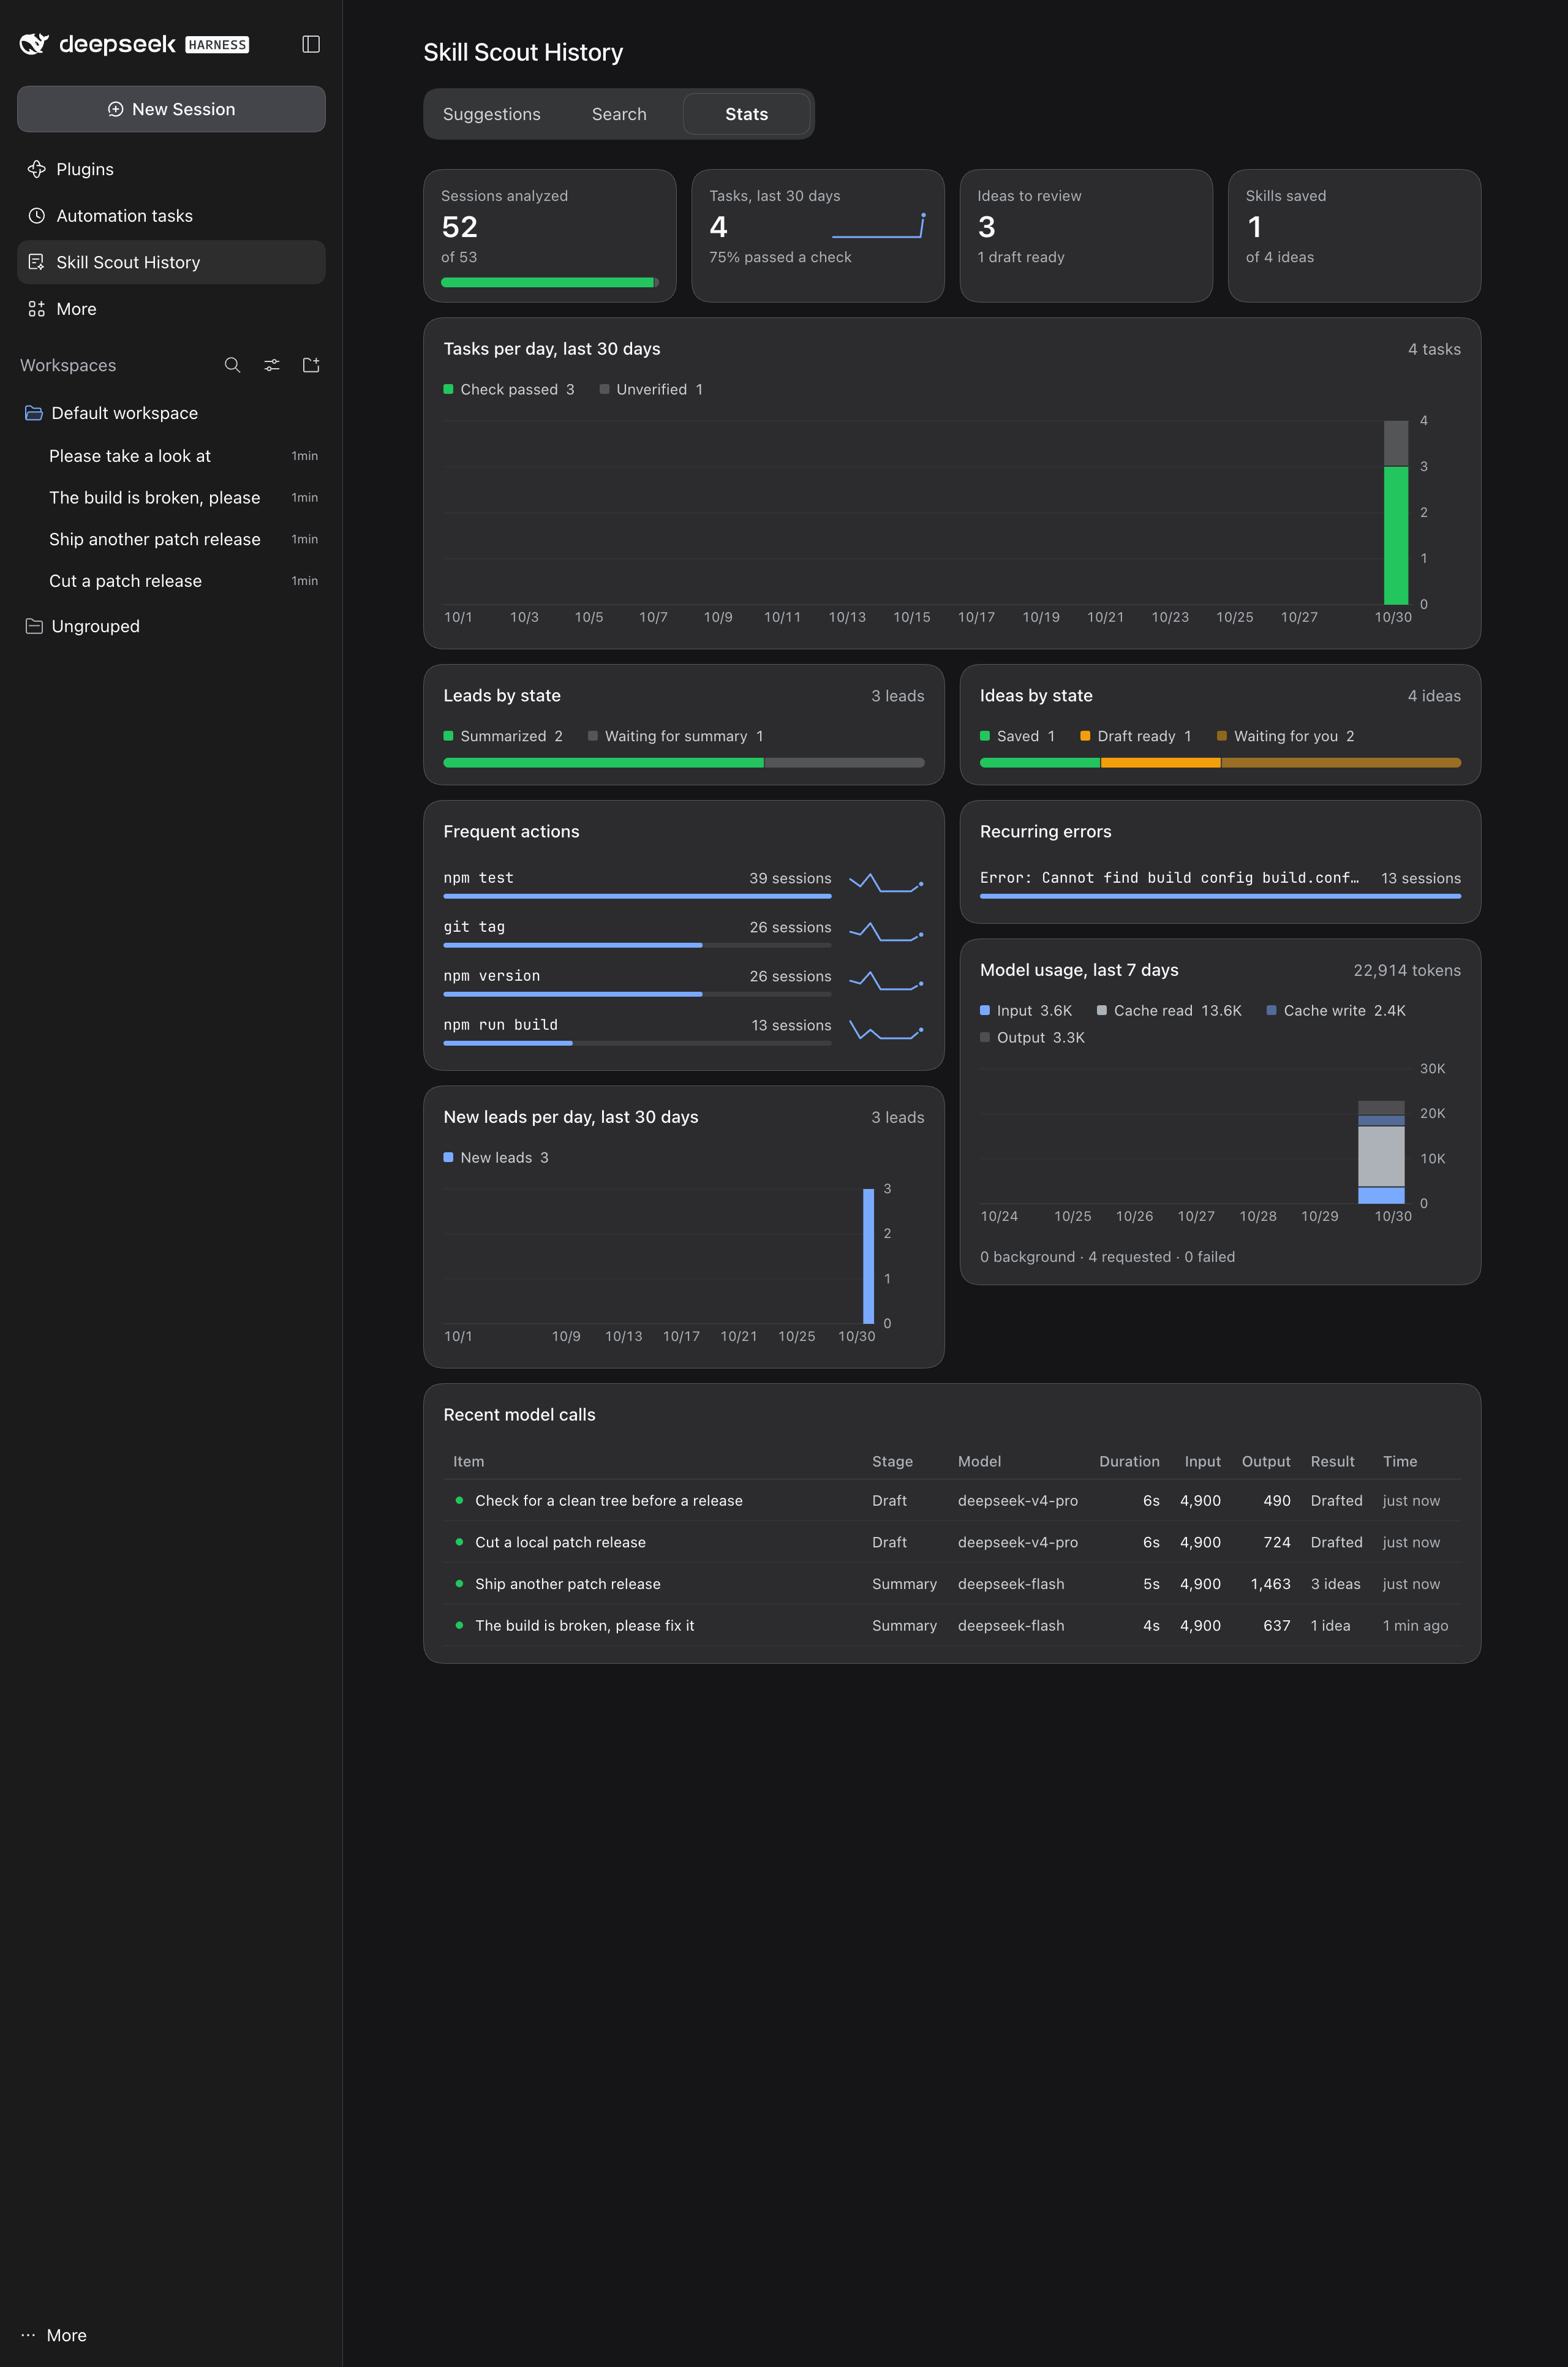Screen dimensions: 1568x2367
Task: Create a new workspace folder icon
Action: tap(311, 365)
